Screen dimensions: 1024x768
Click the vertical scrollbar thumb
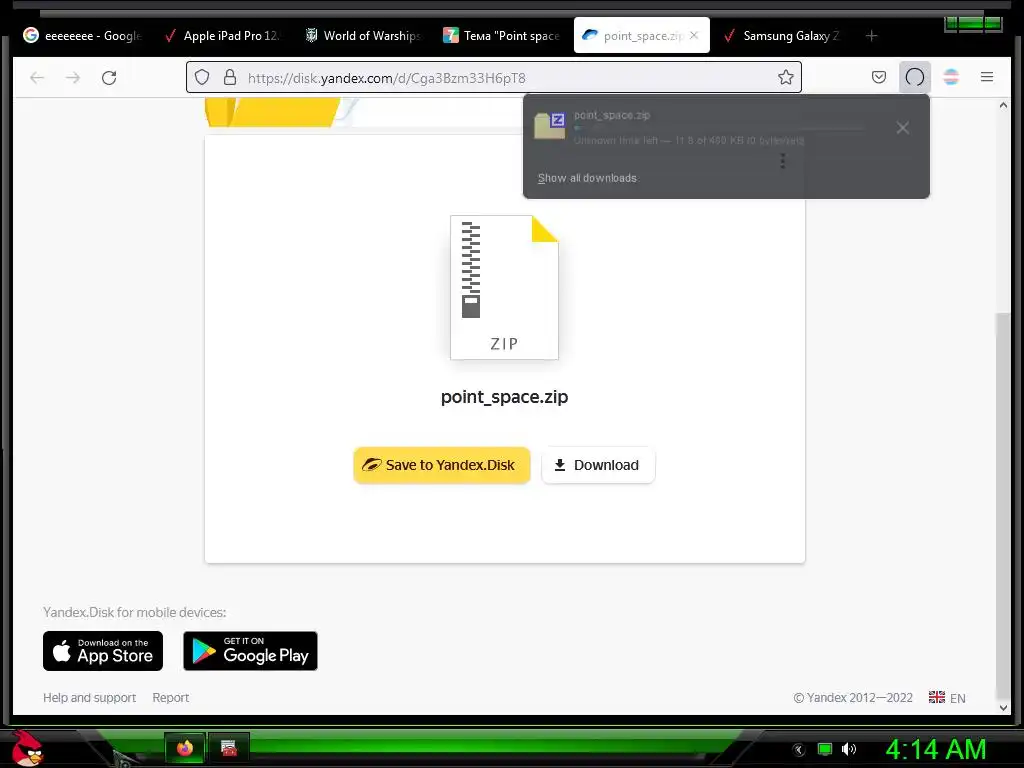pos(1003,506)
